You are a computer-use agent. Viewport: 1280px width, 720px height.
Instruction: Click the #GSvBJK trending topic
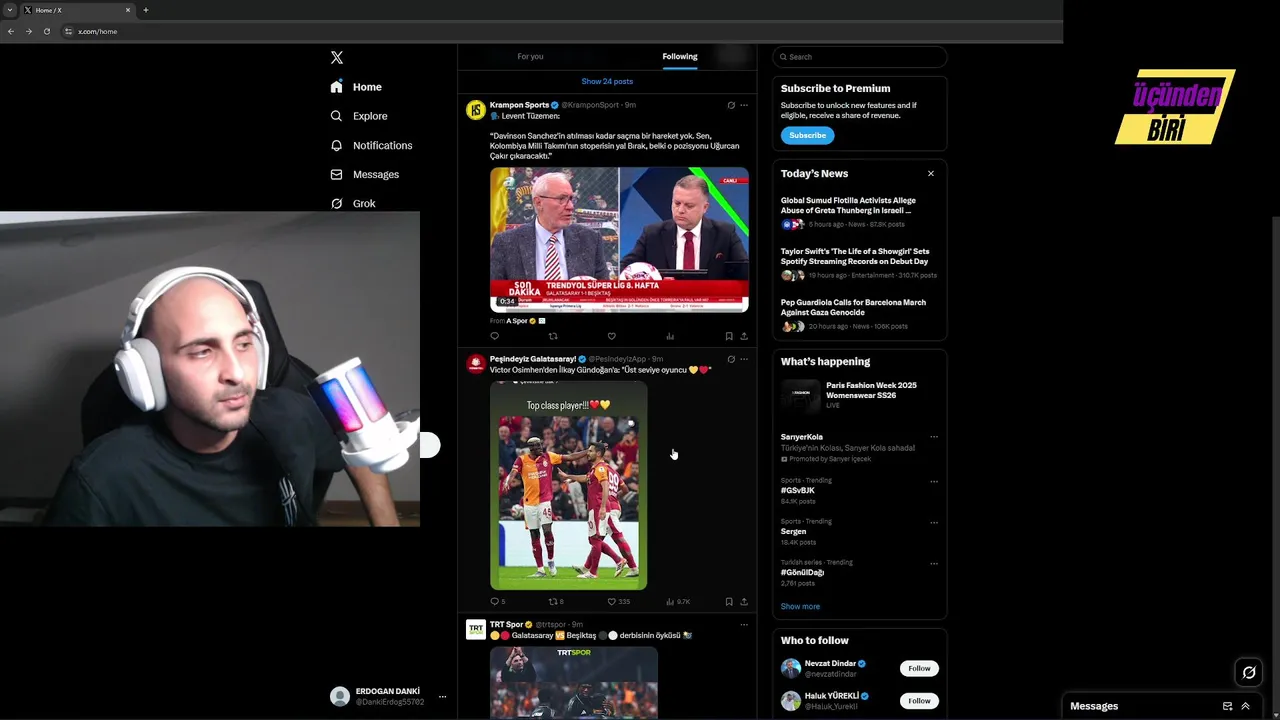point(798,491)
